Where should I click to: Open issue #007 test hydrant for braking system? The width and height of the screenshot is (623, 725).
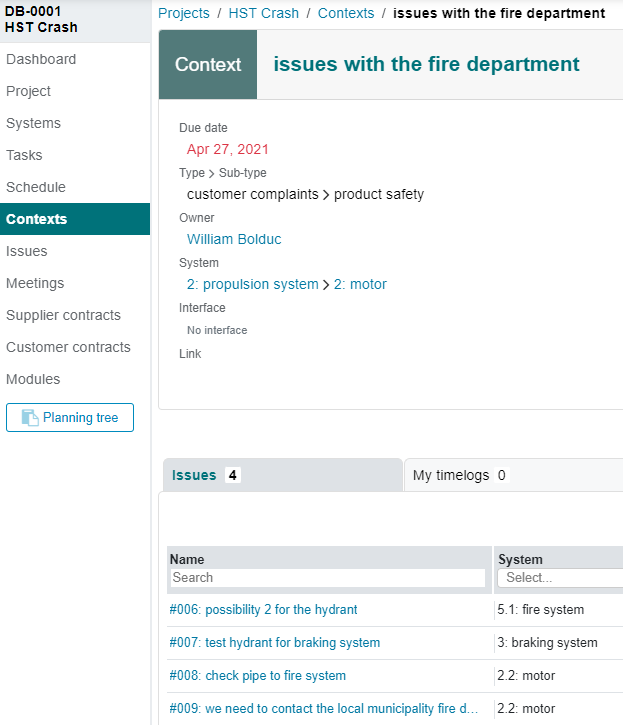tap(275, 642)
